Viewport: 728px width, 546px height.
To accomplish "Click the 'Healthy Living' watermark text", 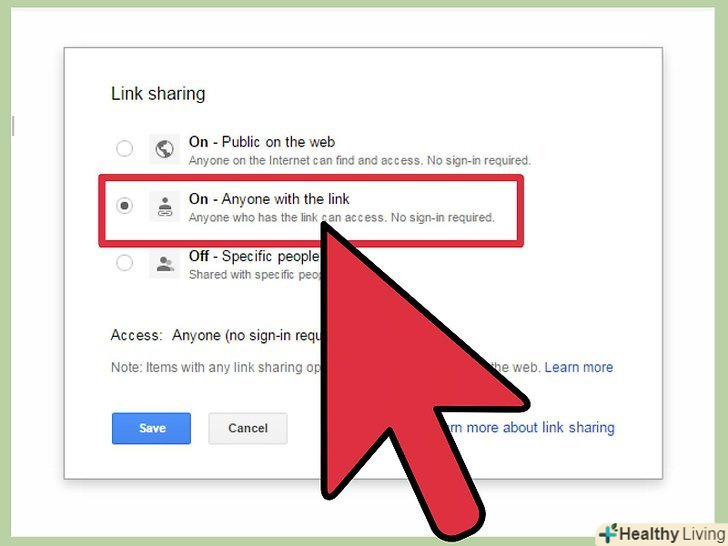I will point(672,534).
